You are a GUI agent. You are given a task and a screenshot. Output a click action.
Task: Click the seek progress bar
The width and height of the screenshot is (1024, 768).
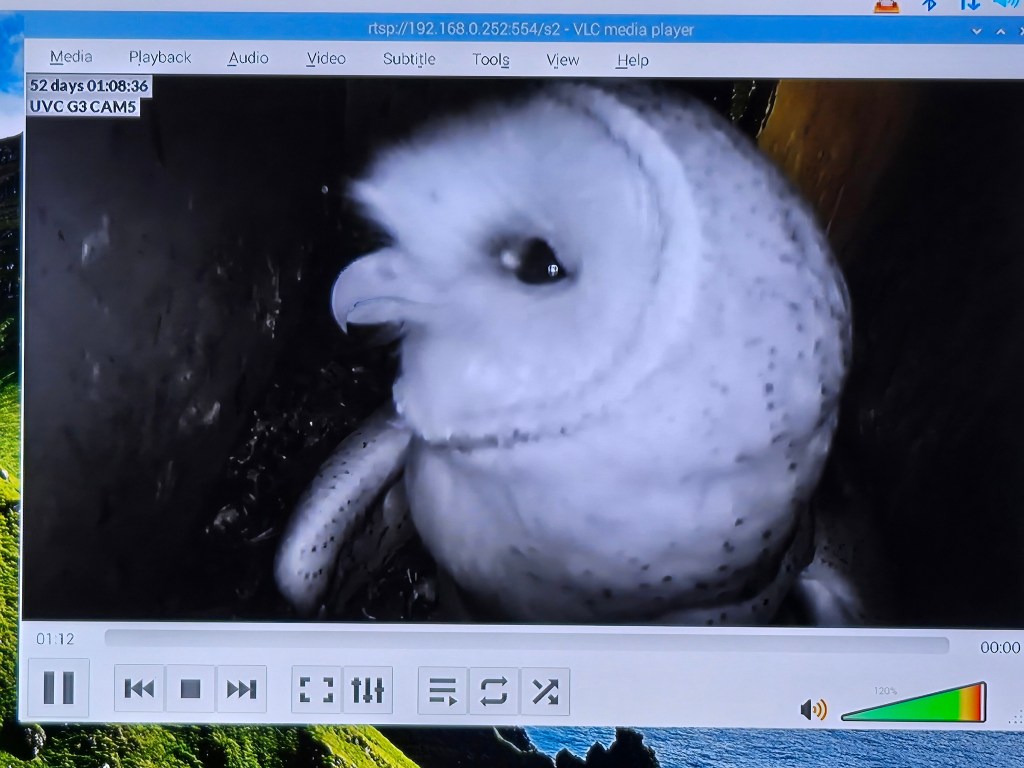tap(526, 641)
